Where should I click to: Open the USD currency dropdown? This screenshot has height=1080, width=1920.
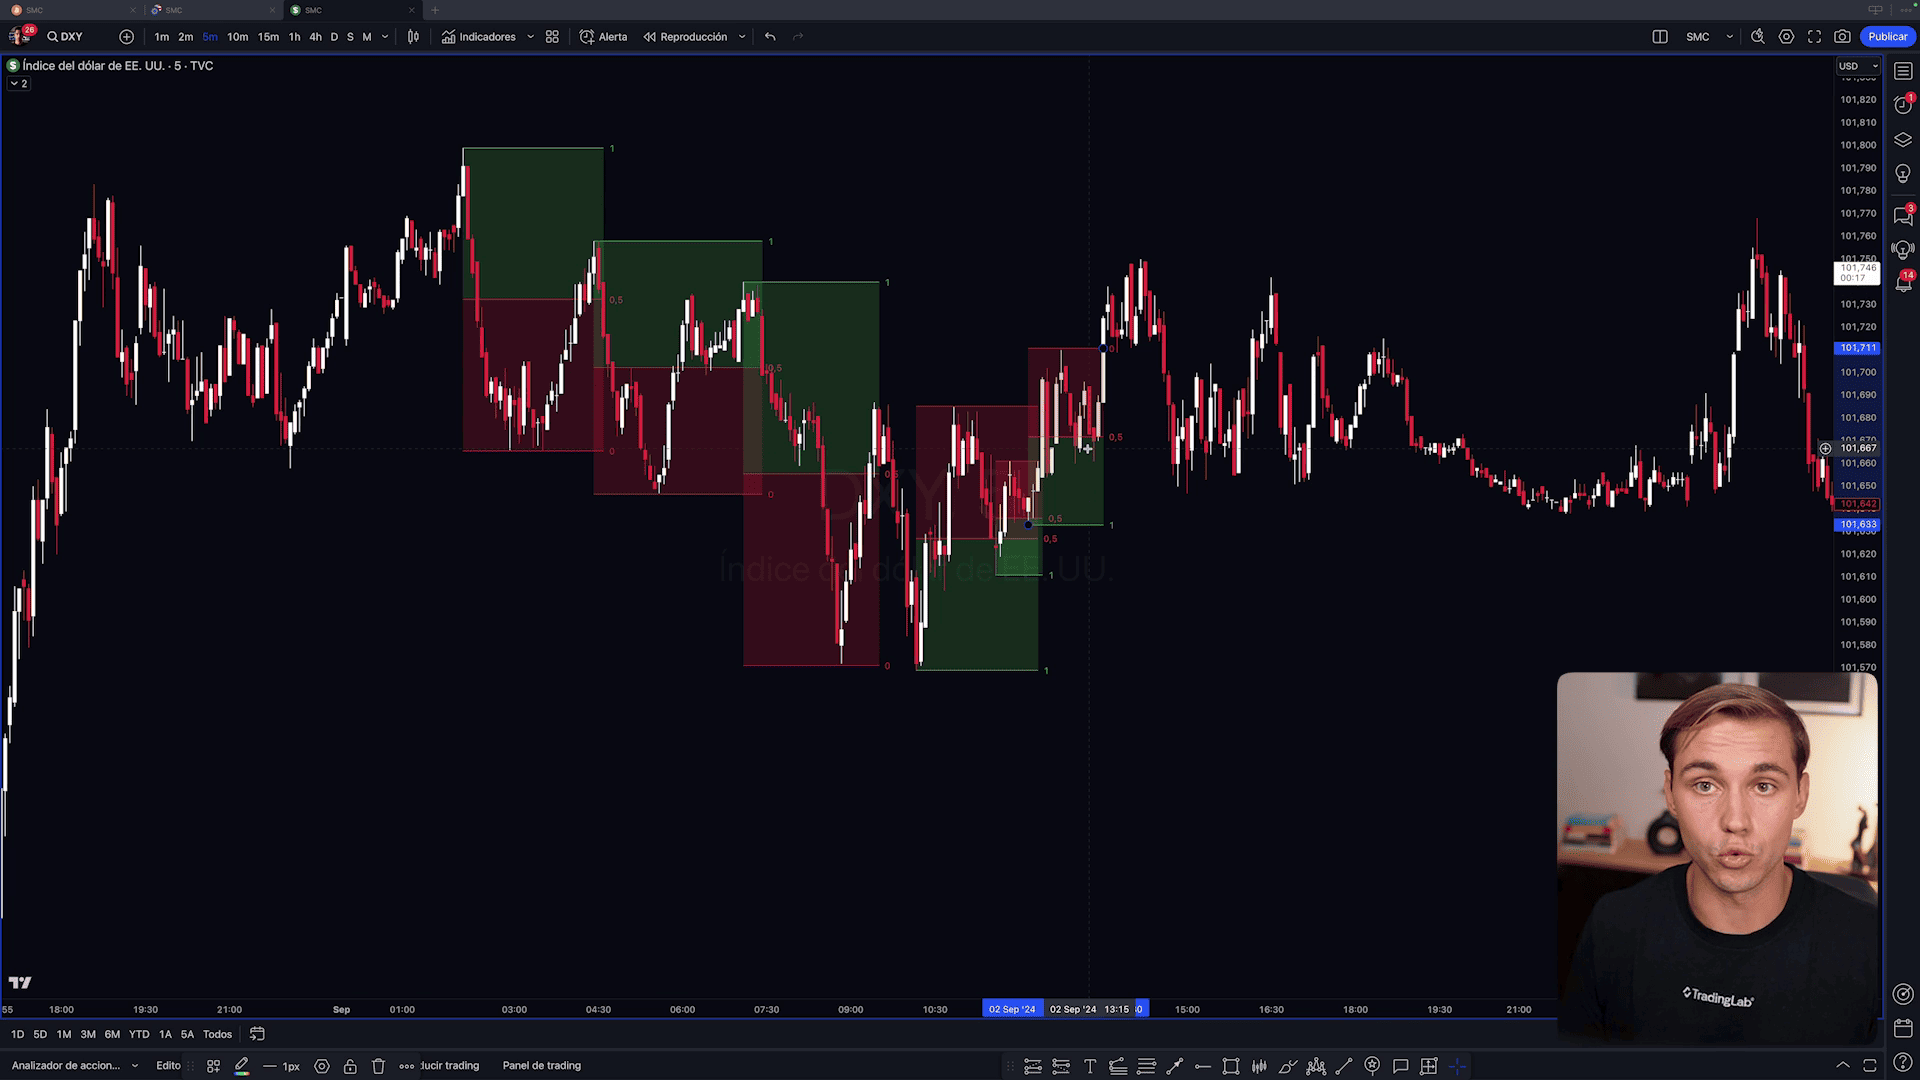[1858, 66]
